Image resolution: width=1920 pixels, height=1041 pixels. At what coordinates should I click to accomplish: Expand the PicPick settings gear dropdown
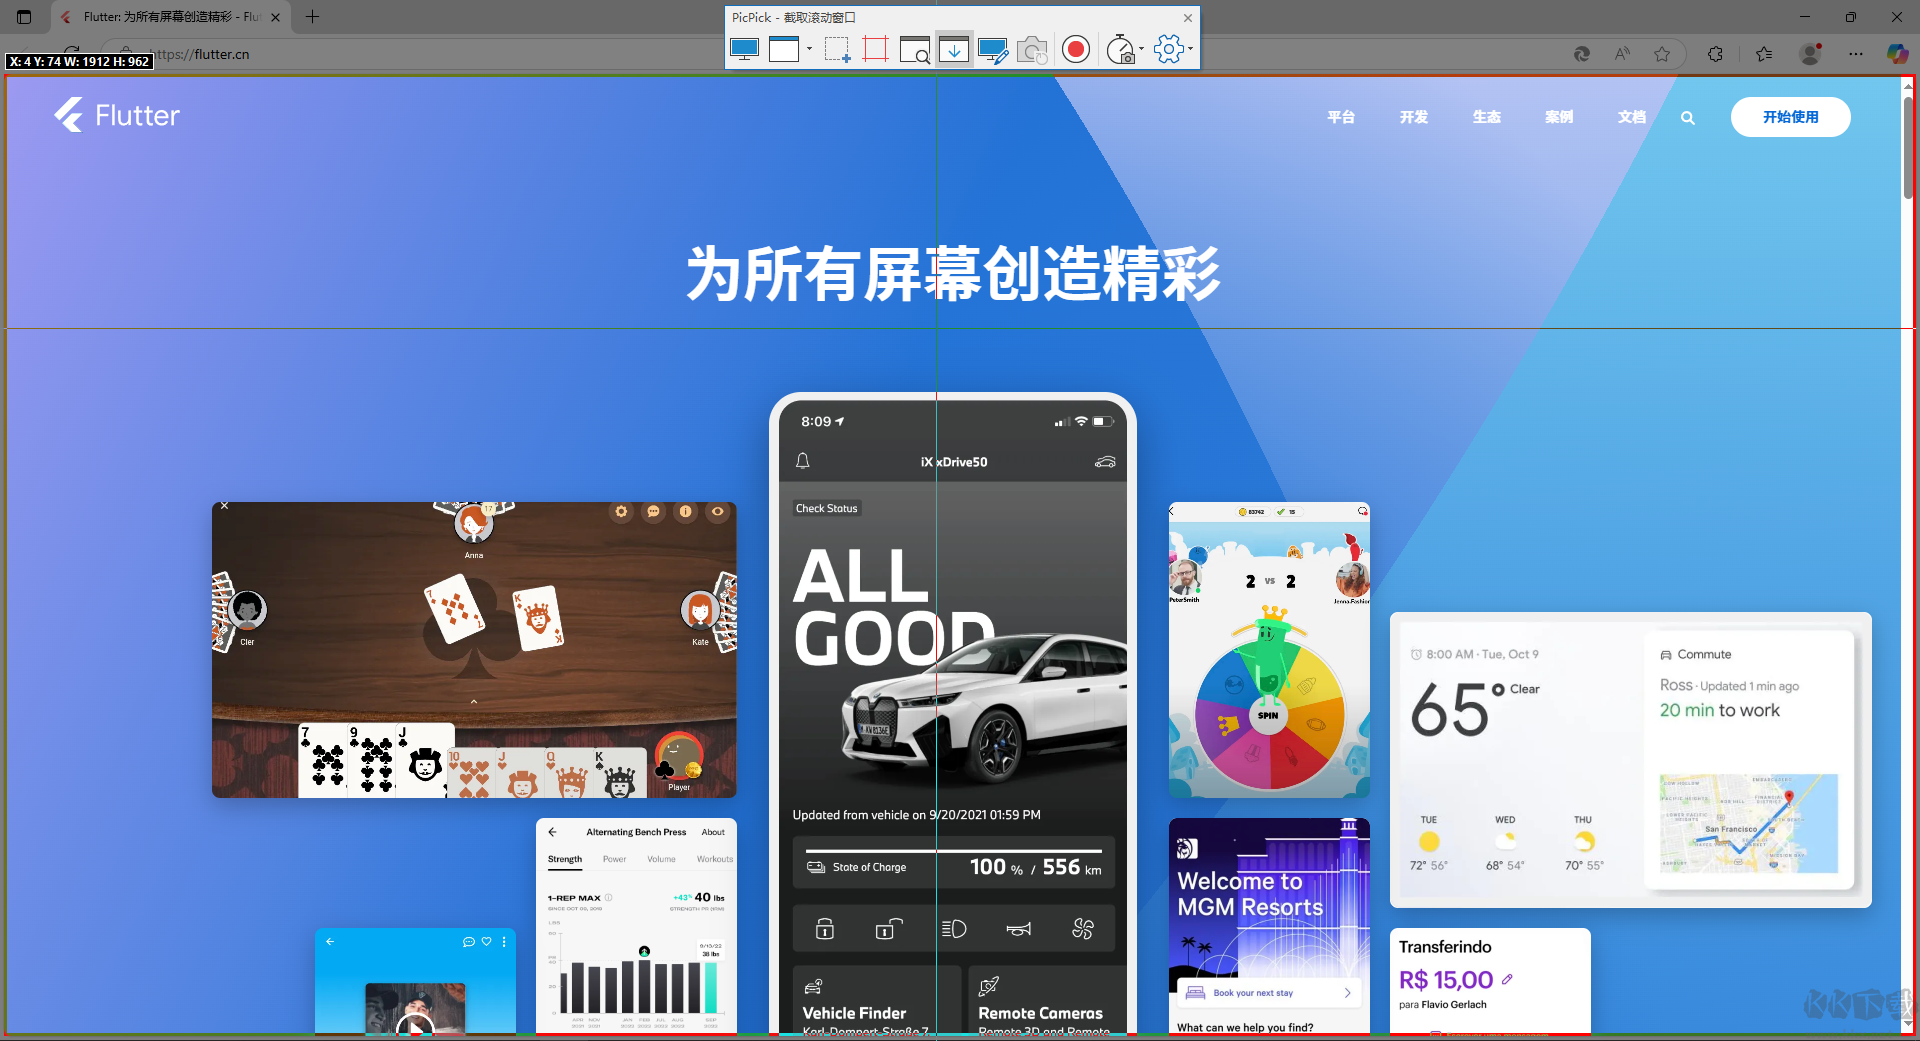1191,48
